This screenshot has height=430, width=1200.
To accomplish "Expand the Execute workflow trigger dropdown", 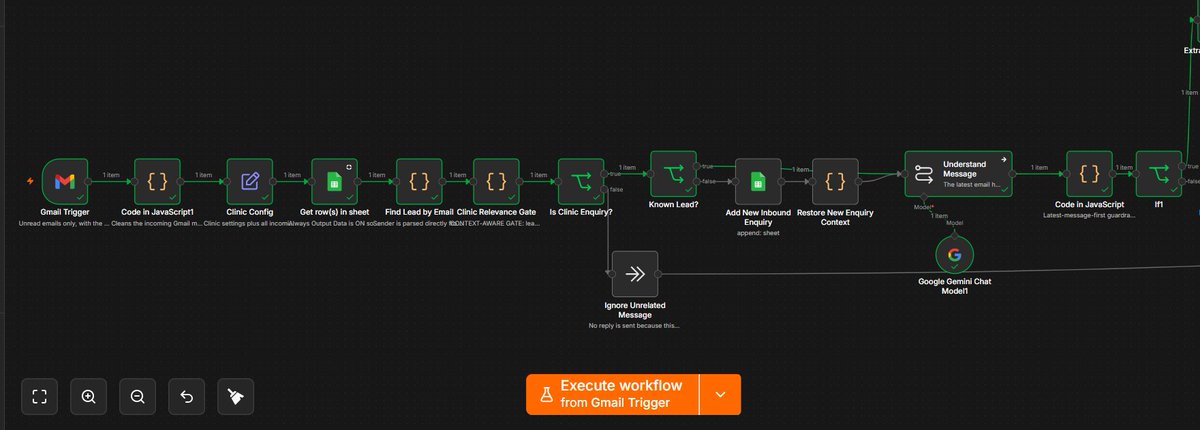I will (x=721, y=394).
